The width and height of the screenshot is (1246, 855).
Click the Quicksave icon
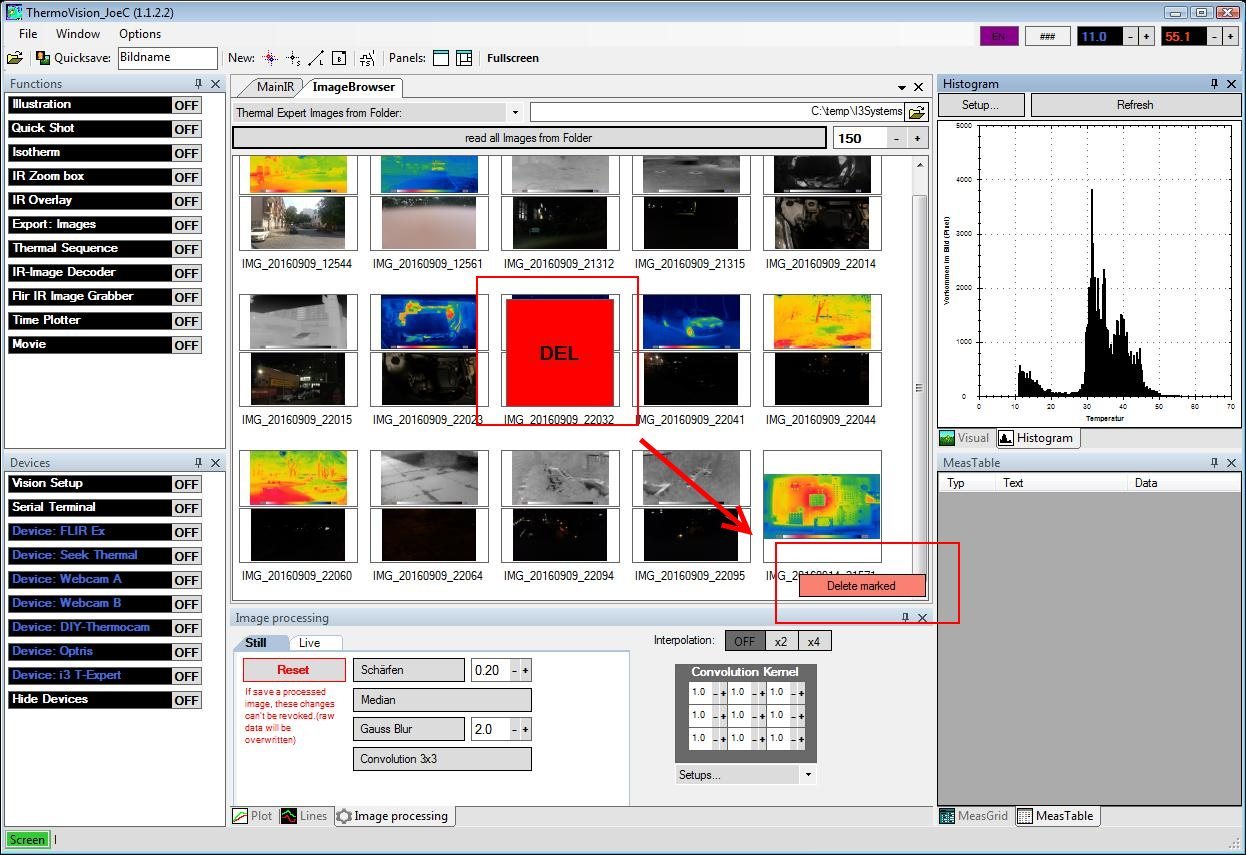coord(43,58)
